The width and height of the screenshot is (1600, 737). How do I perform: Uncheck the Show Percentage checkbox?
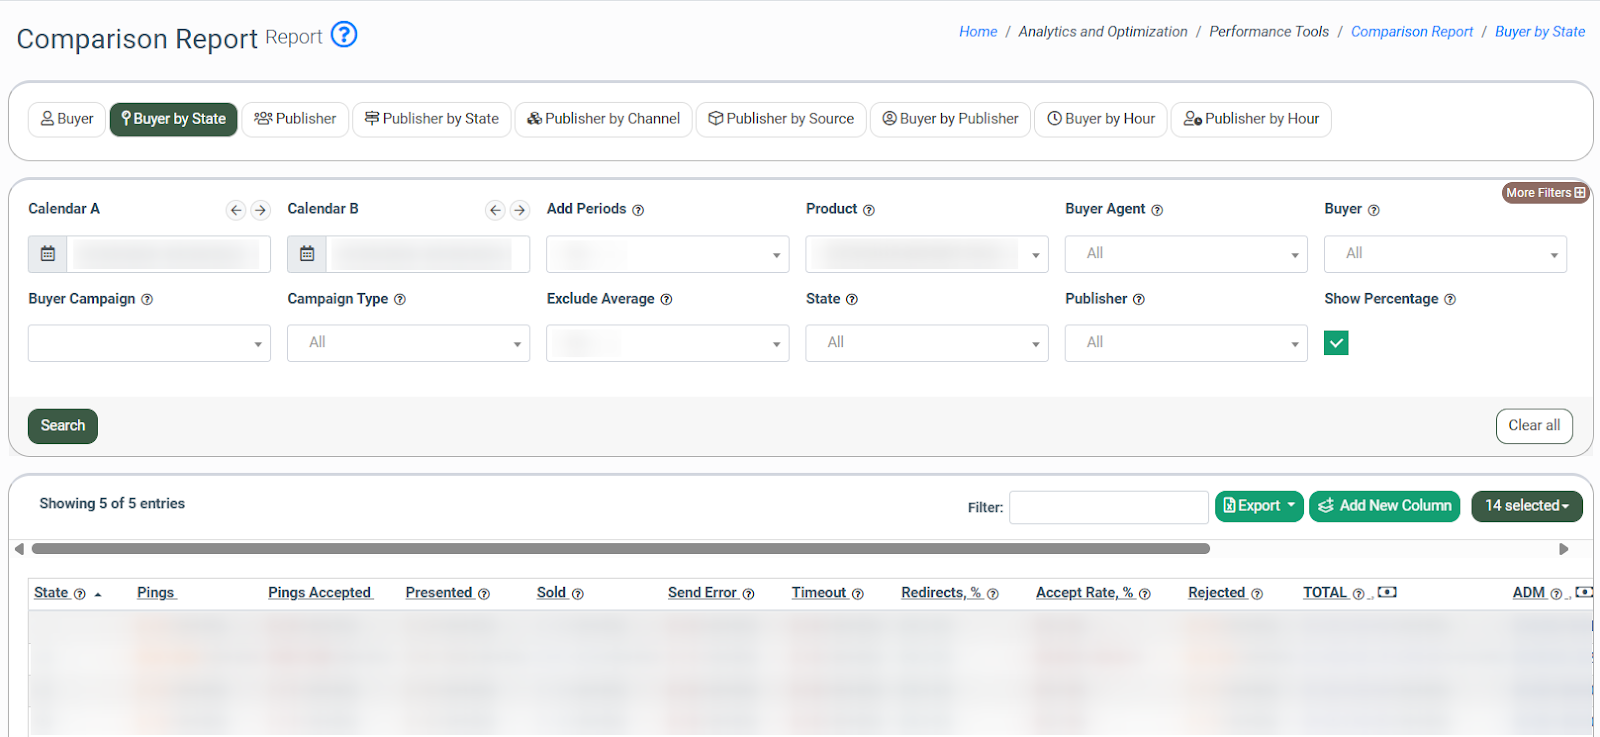pyautogui.click(x=1336, y=343)
